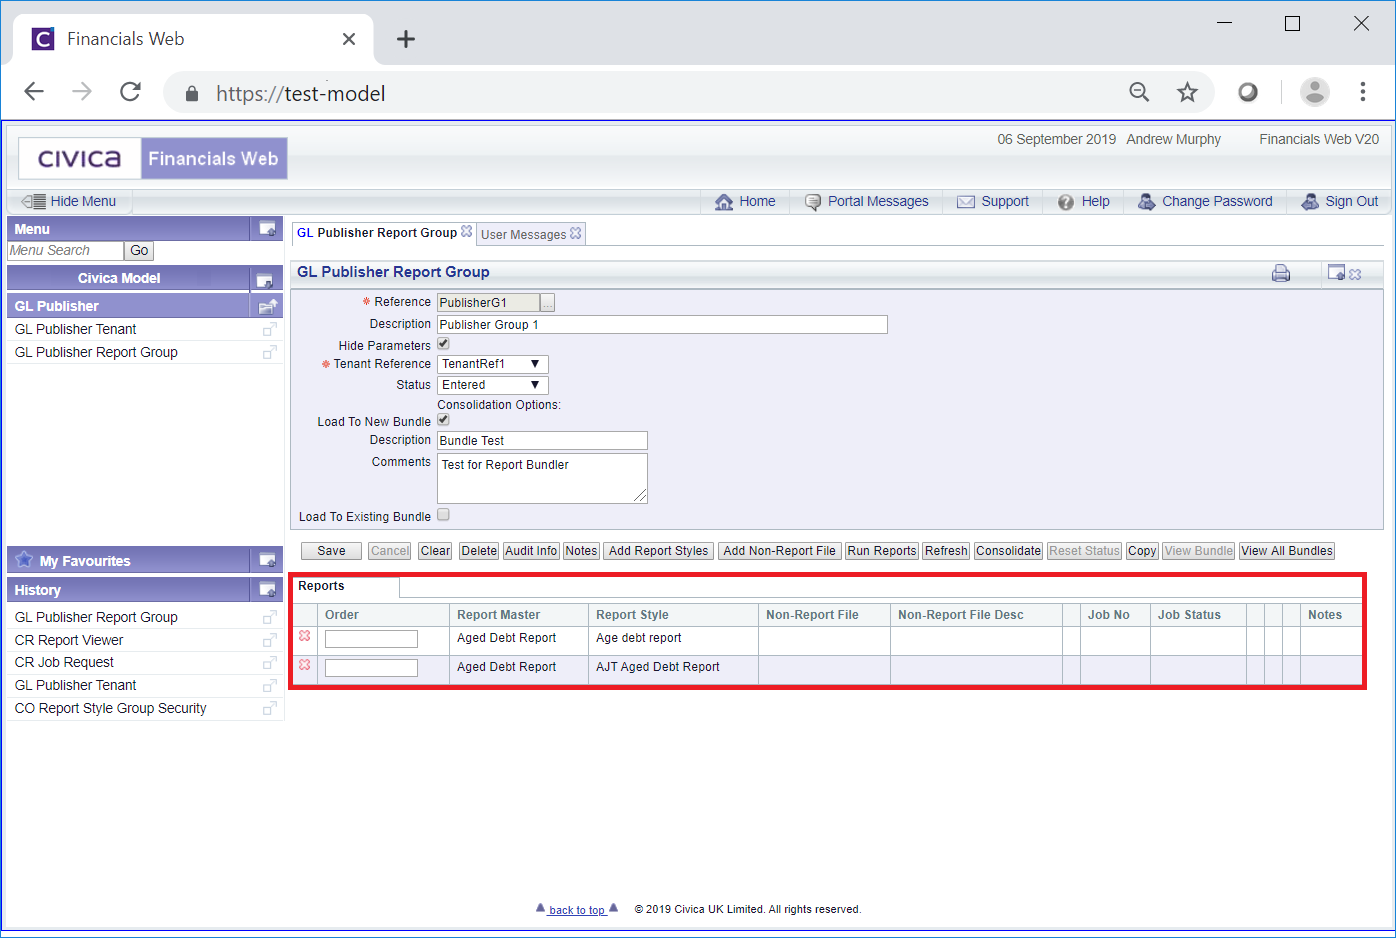Viewport: 1396px width, 938px height.
Task: Enable Load To Existing Bundle checkbox
Action: coord(443,514)
